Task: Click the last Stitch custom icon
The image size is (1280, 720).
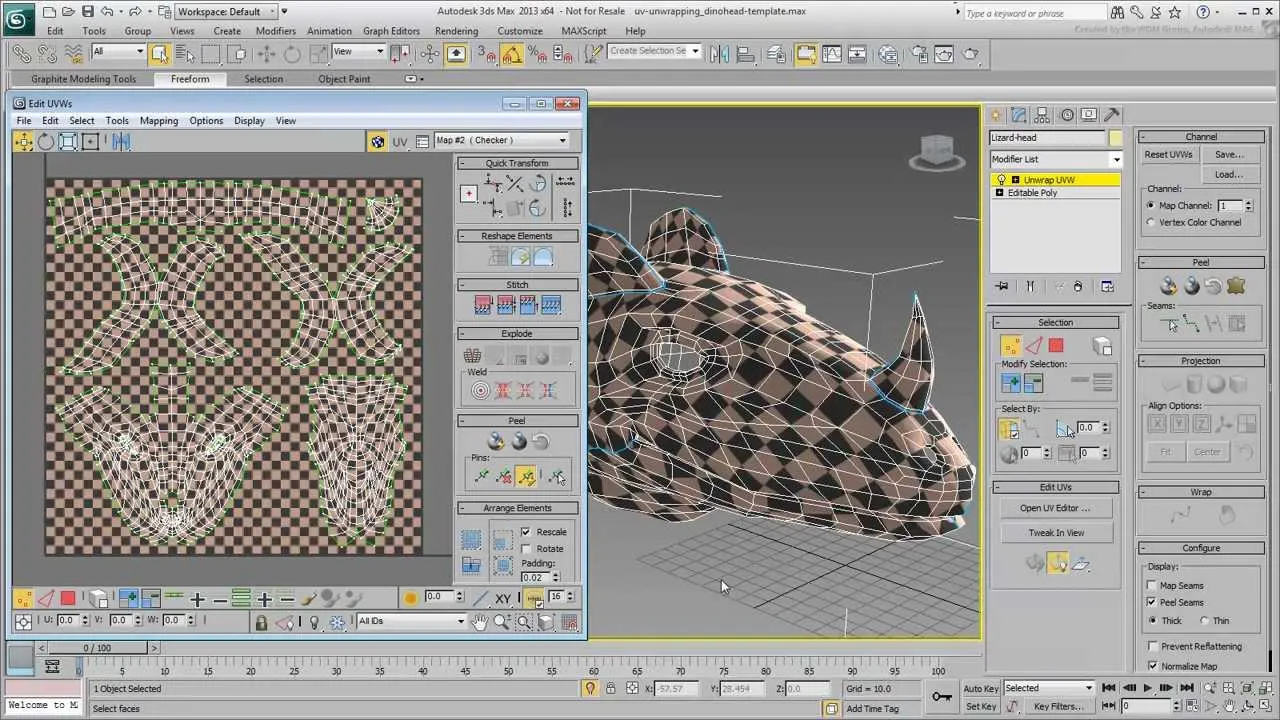Action: click(x=550, y=306)
